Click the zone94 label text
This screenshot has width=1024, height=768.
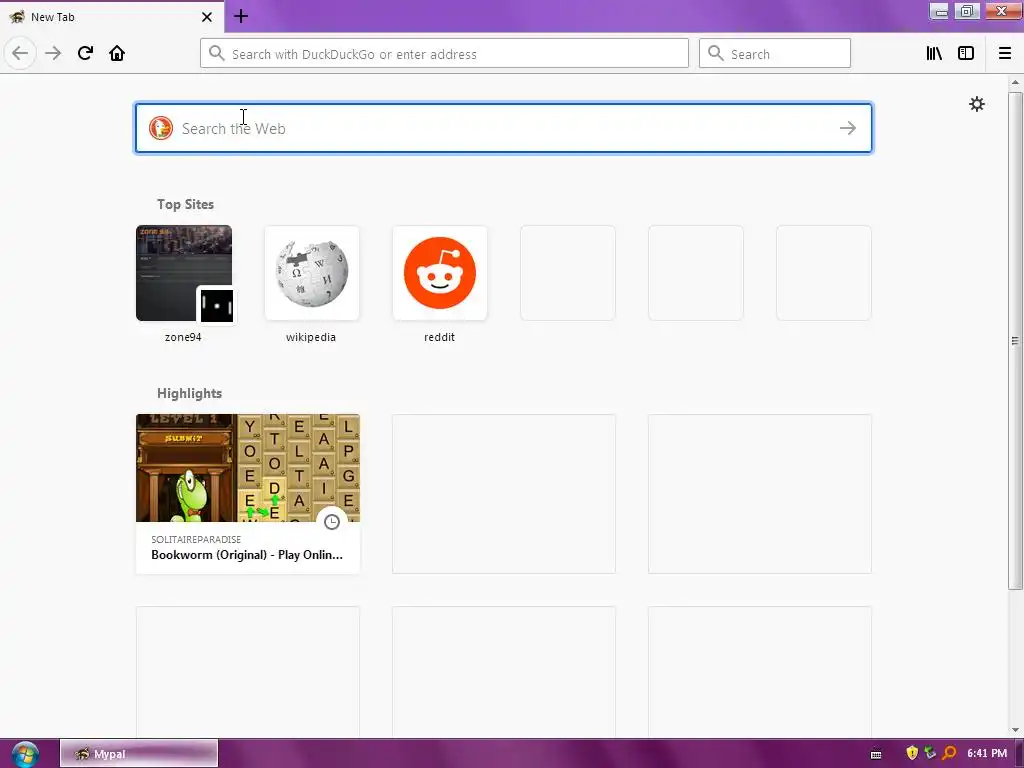coord(183,337)
